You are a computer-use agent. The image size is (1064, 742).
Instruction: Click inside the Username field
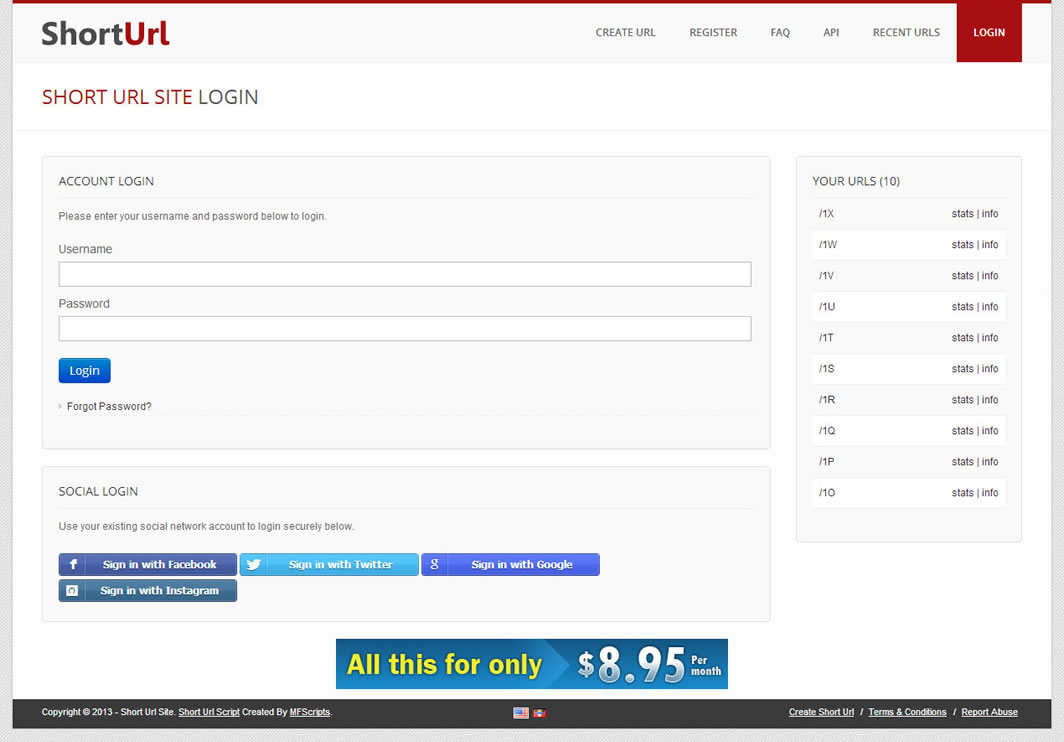[x=405, y=275]
